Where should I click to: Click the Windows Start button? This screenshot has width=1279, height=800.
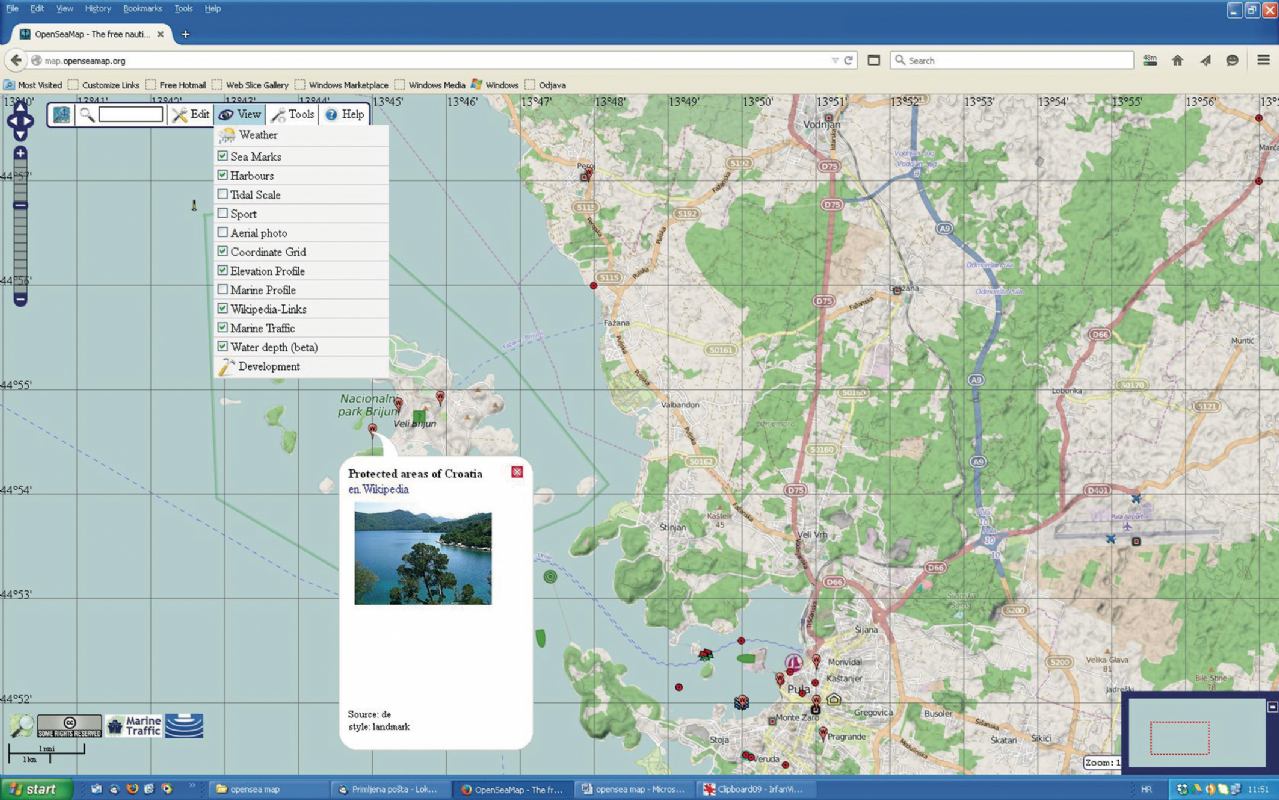(36, 789)
